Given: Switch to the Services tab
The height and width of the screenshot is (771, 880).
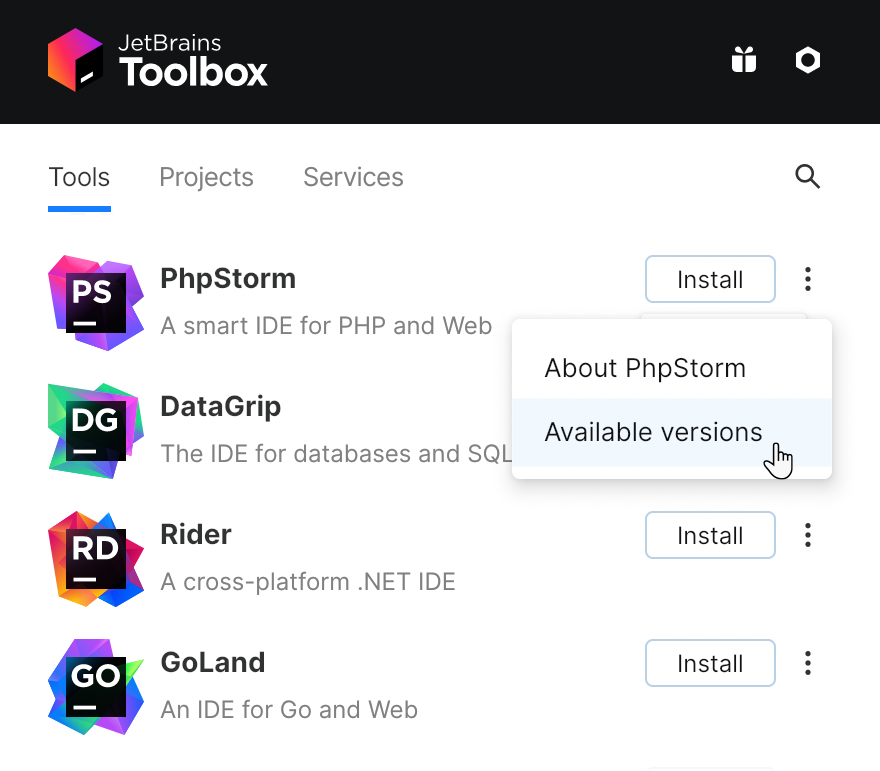Looking at the screenshot, I should pyautogui.click(x=353, y=177).
